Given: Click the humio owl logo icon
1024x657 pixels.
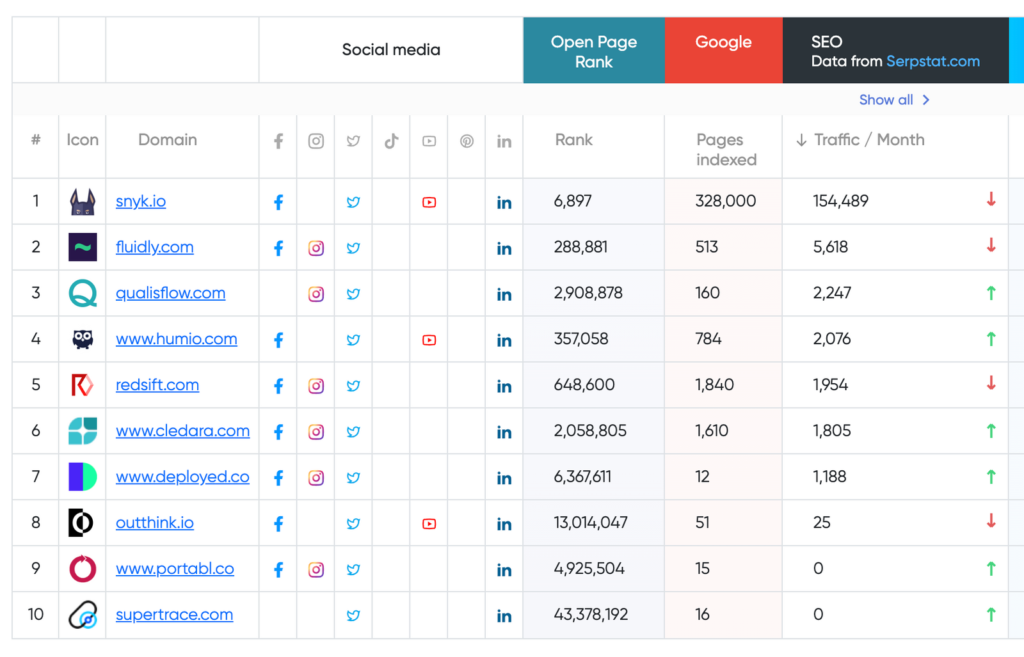Looking at the screenshot, I should point(82,339).
